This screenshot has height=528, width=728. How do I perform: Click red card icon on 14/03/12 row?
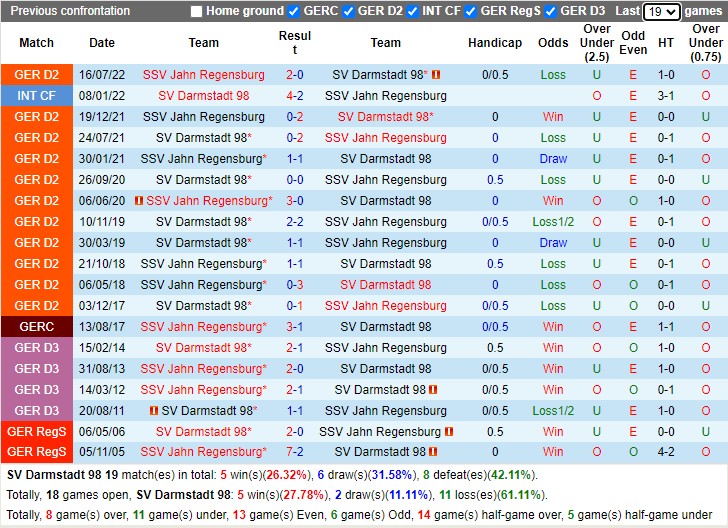433,390
